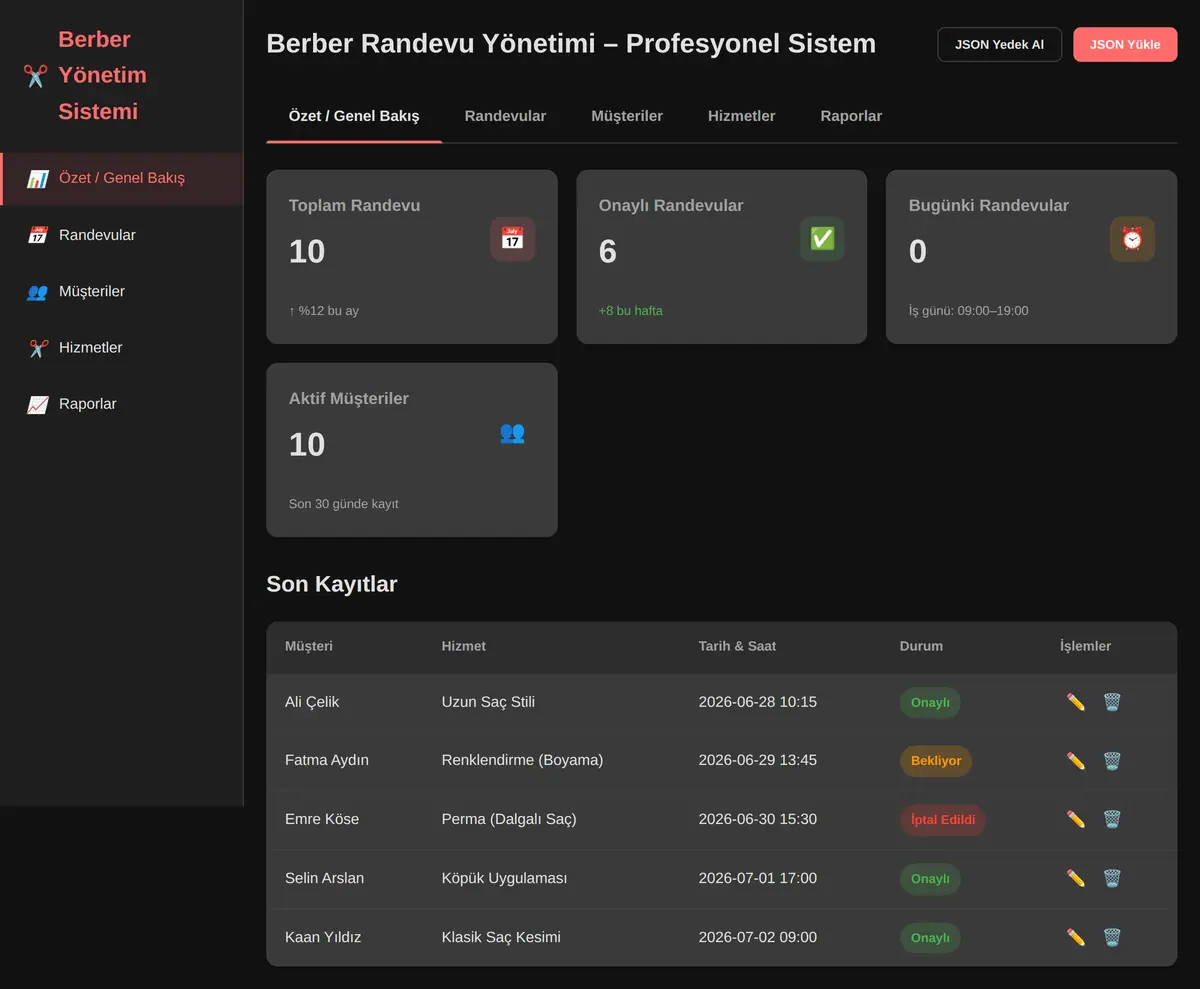
Task: Click the İptal Edildi badge for Emre Köse
Action: pos(943,819)
